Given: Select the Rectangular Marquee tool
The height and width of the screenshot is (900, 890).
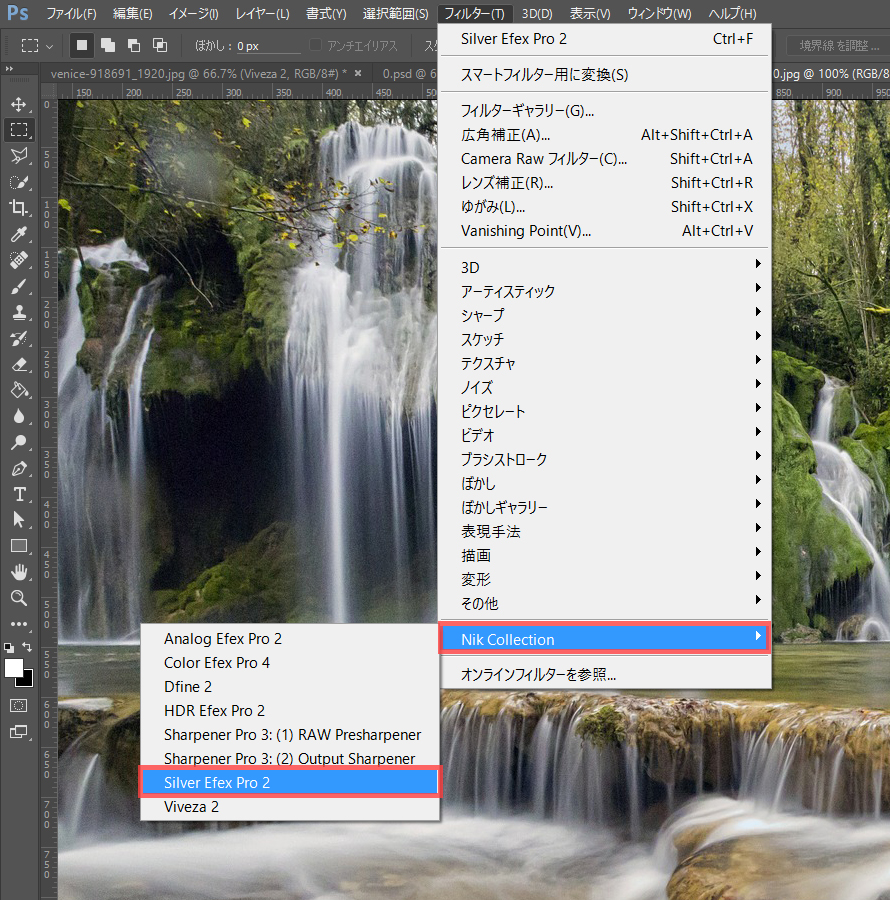Looking at the screenshot, I should [19, 130].
